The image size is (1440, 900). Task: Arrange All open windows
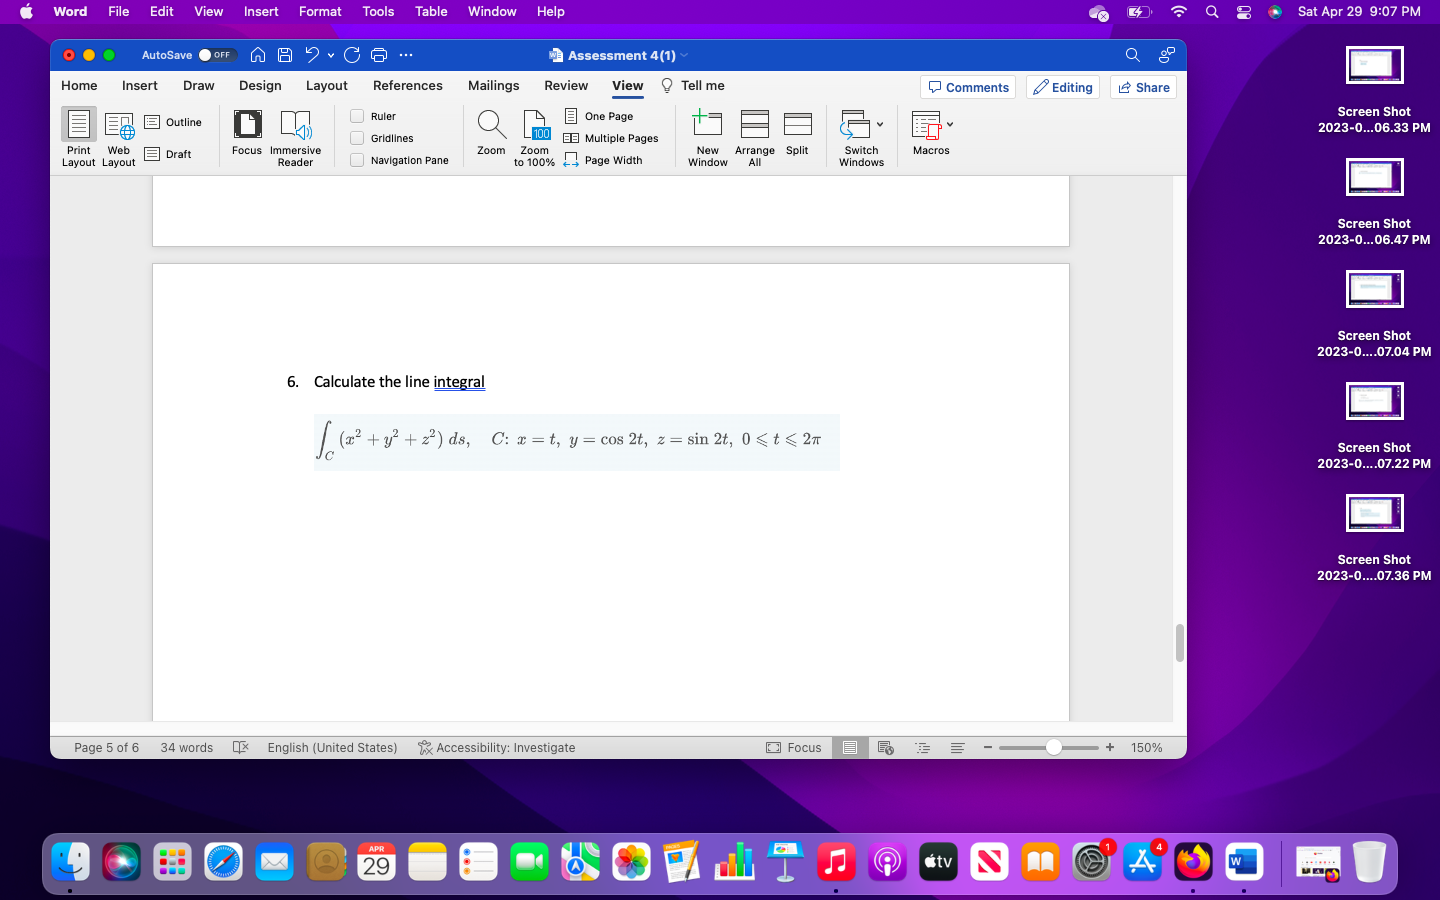[x=754, y=137]
